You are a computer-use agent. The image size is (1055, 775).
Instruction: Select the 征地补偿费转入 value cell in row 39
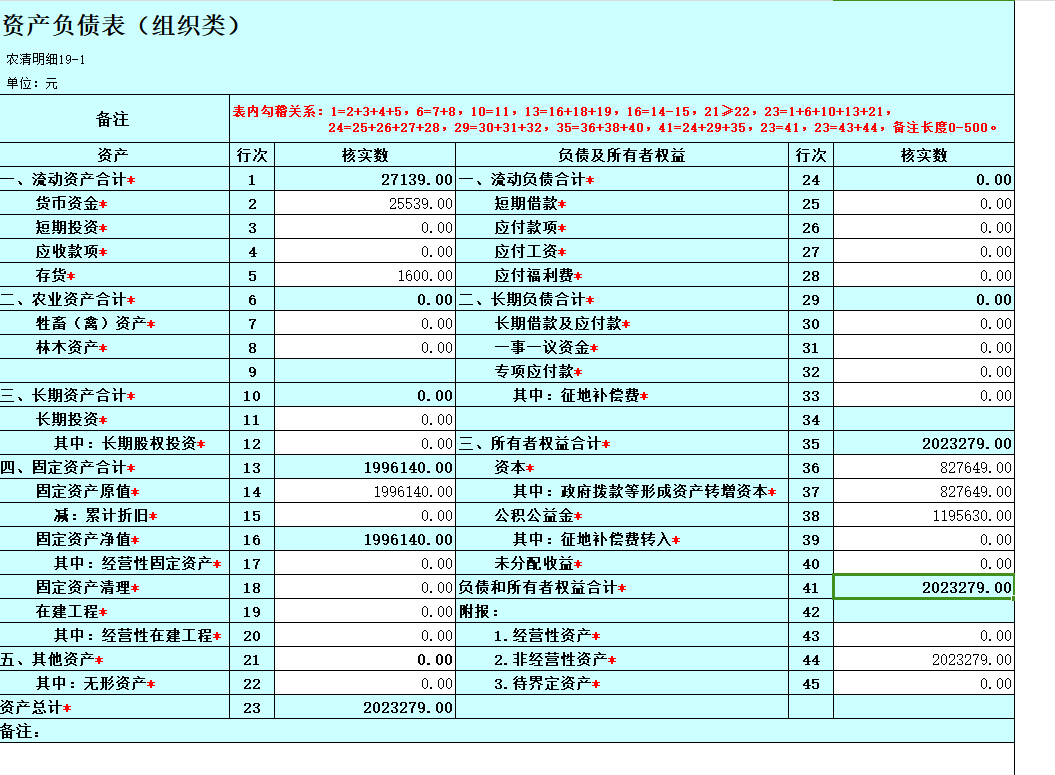[924, 540]
